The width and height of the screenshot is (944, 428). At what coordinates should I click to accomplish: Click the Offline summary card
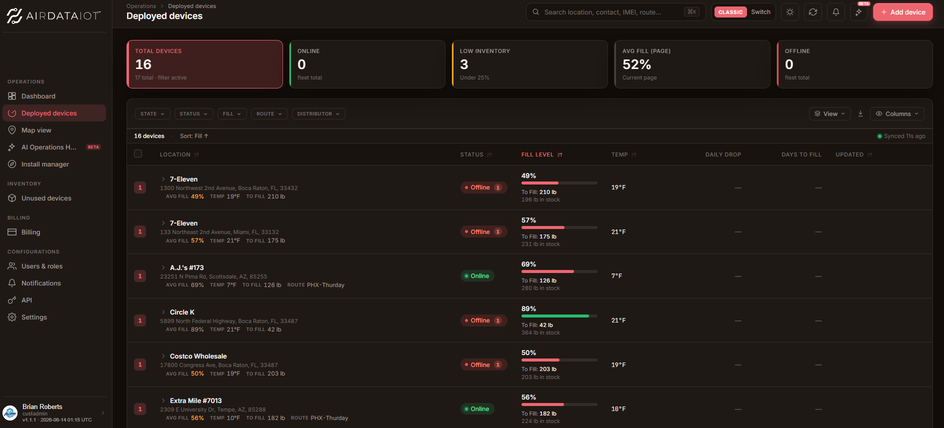[855, 64]
